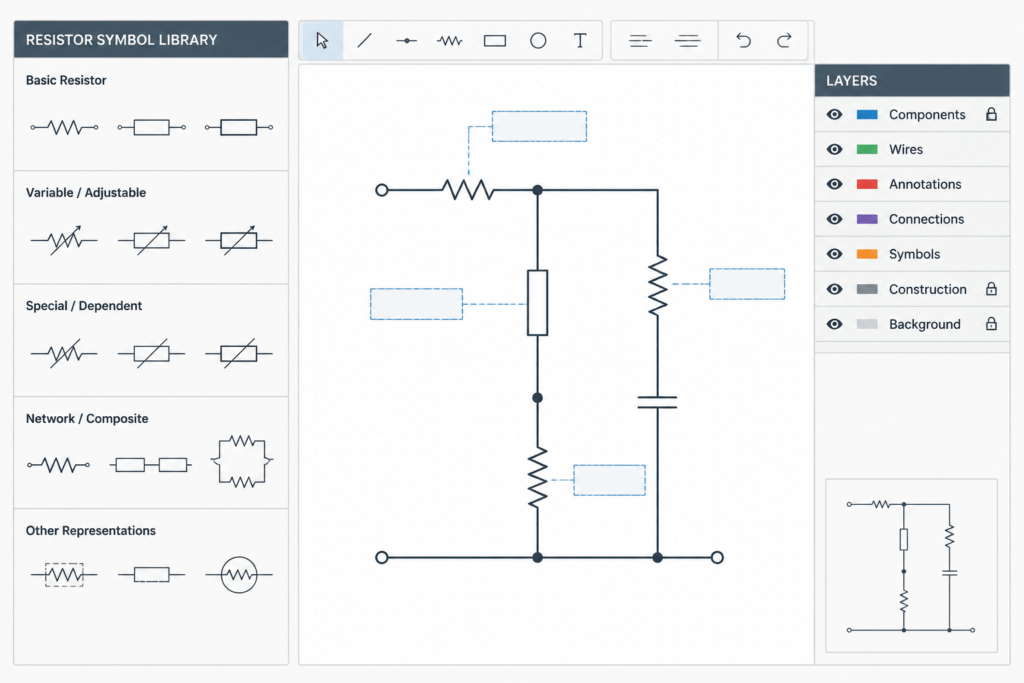
Task: Hide the Annotations layer
Action: click(x=834, y=184)
